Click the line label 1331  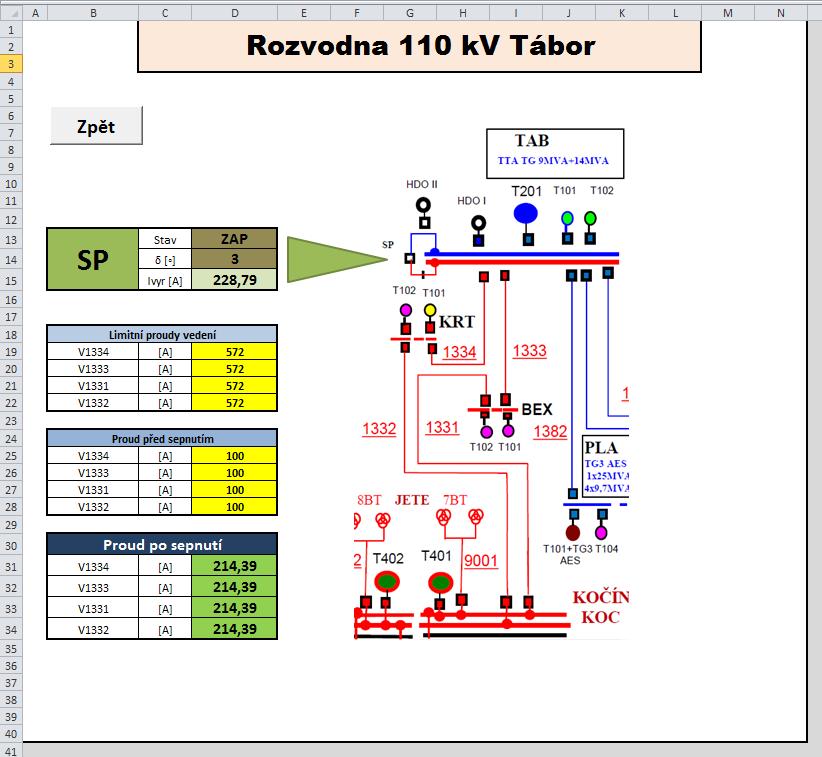tap(442, 427)
